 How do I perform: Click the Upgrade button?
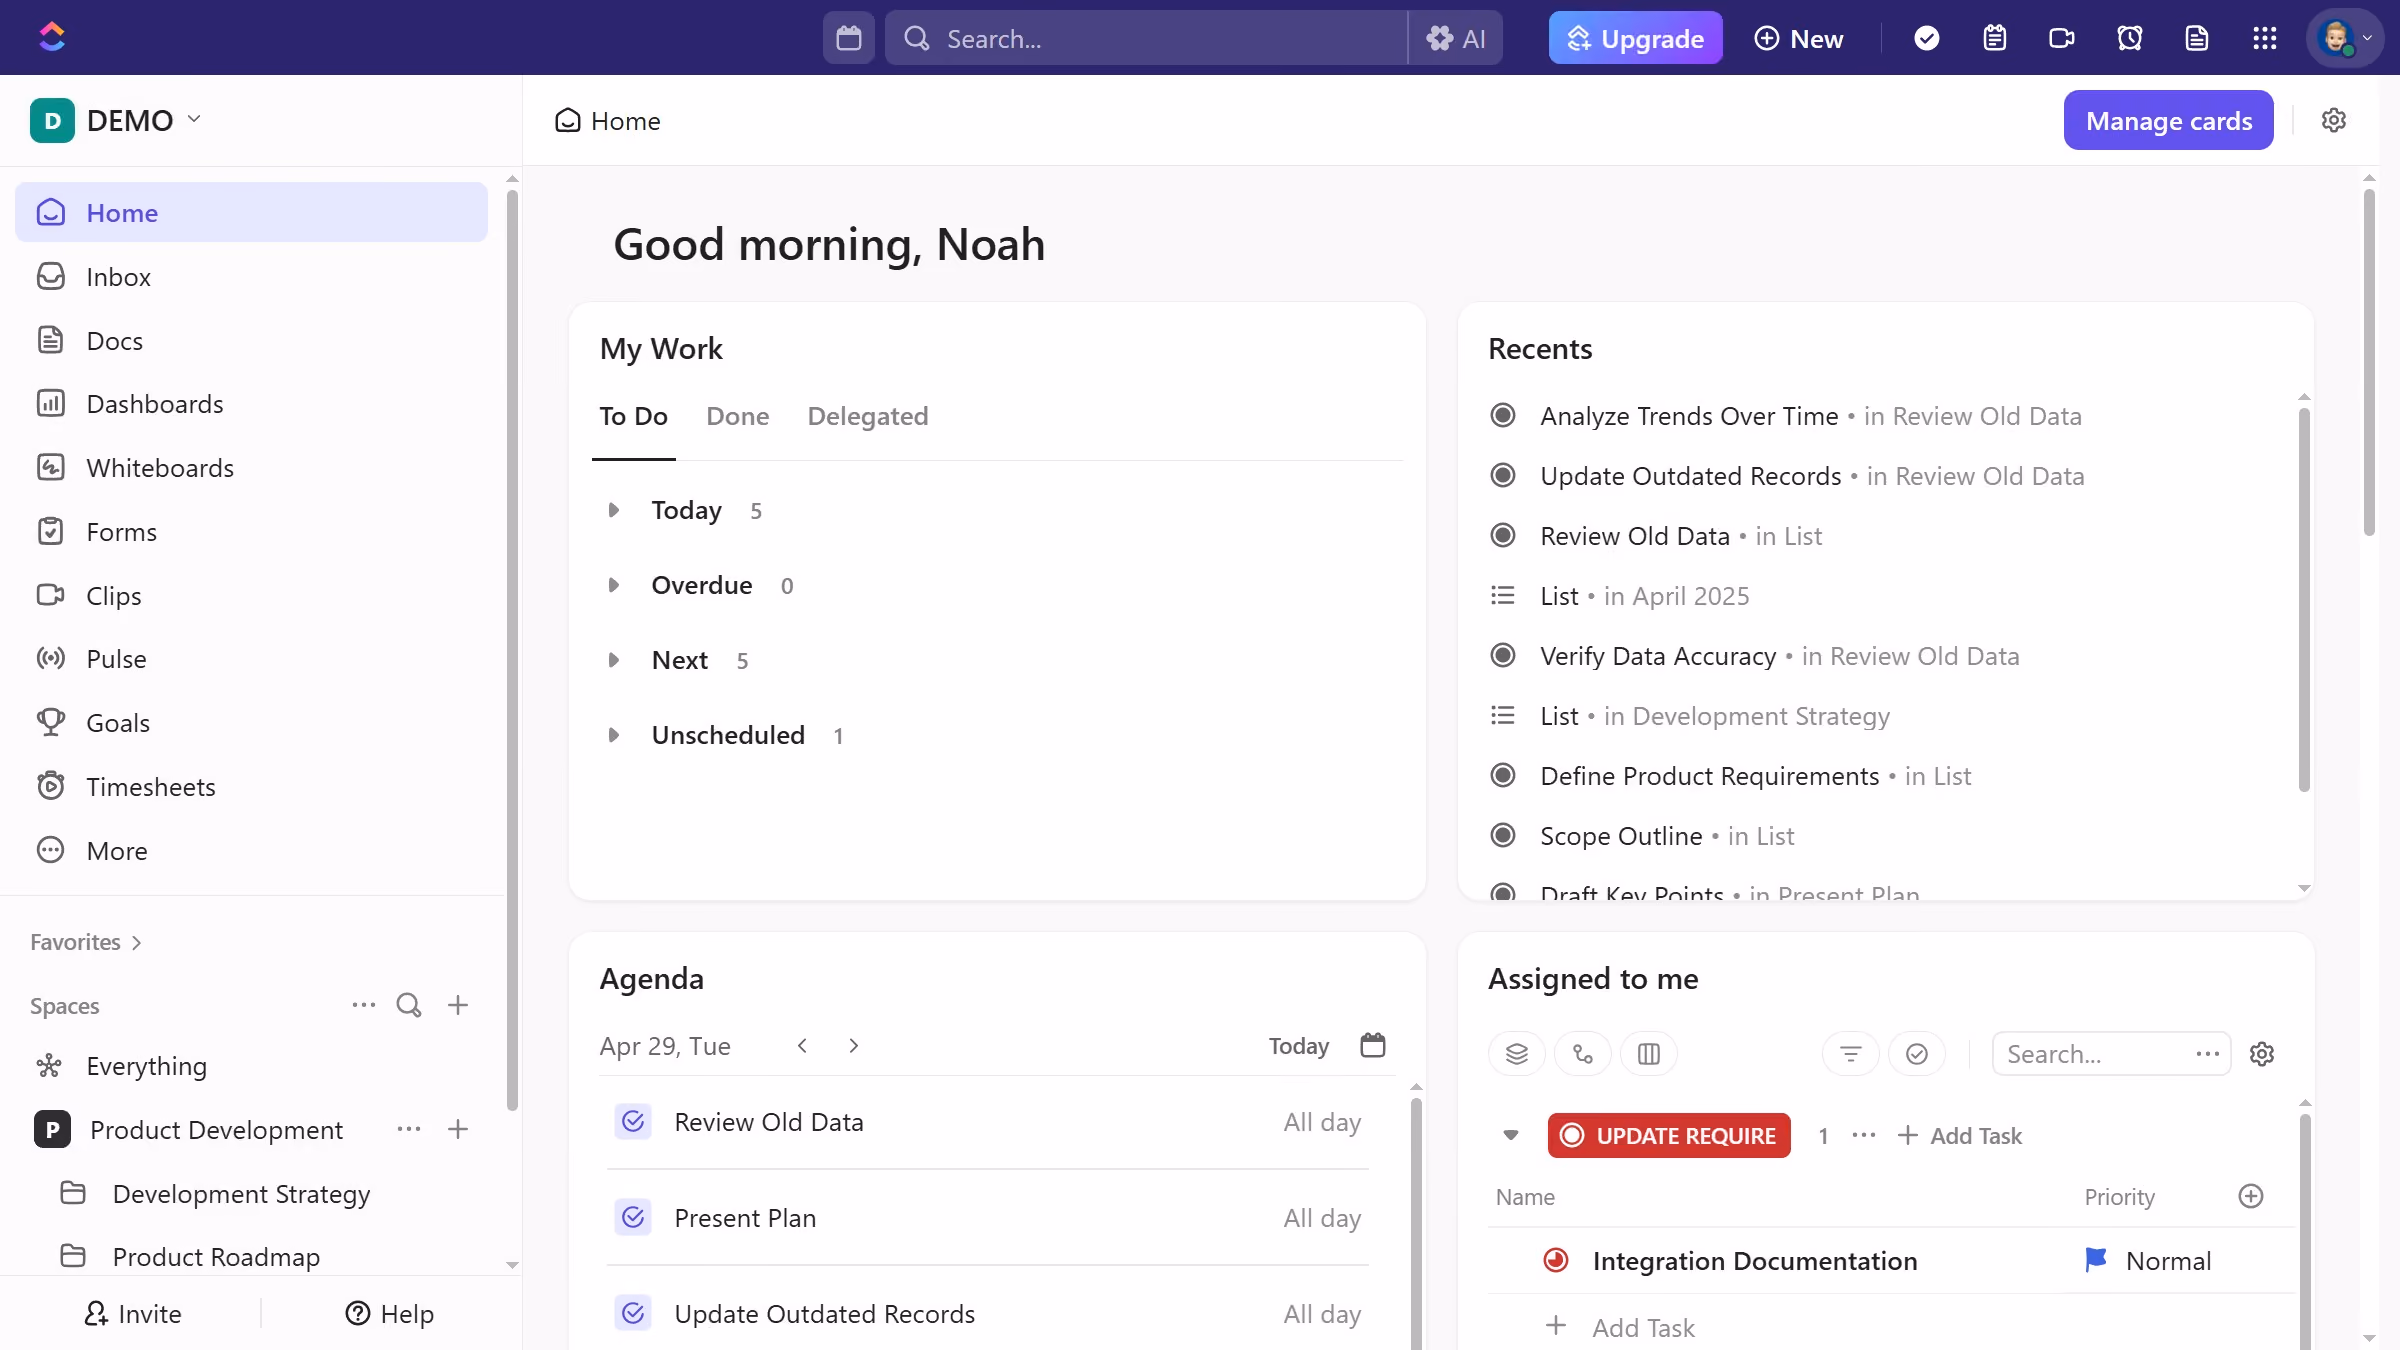(x=1636, y=38)
